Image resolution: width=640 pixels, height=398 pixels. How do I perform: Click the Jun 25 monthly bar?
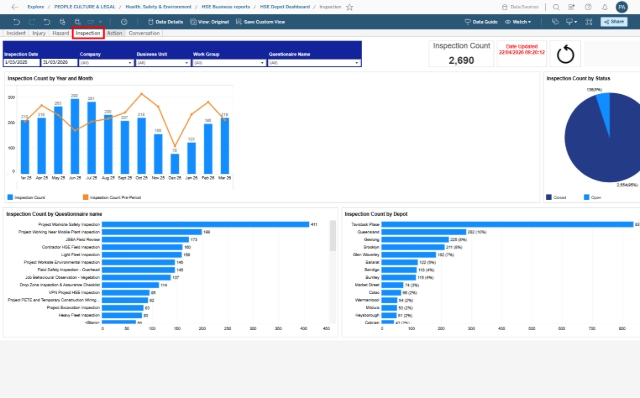click(75, 136)
